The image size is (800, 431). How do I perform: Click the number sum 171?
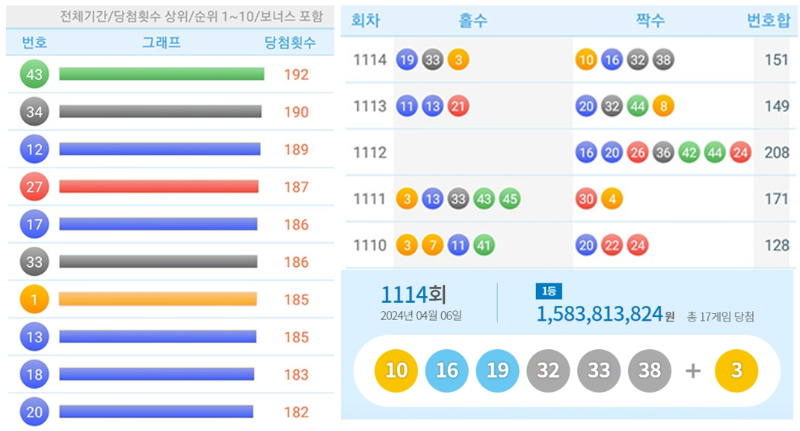777,199
